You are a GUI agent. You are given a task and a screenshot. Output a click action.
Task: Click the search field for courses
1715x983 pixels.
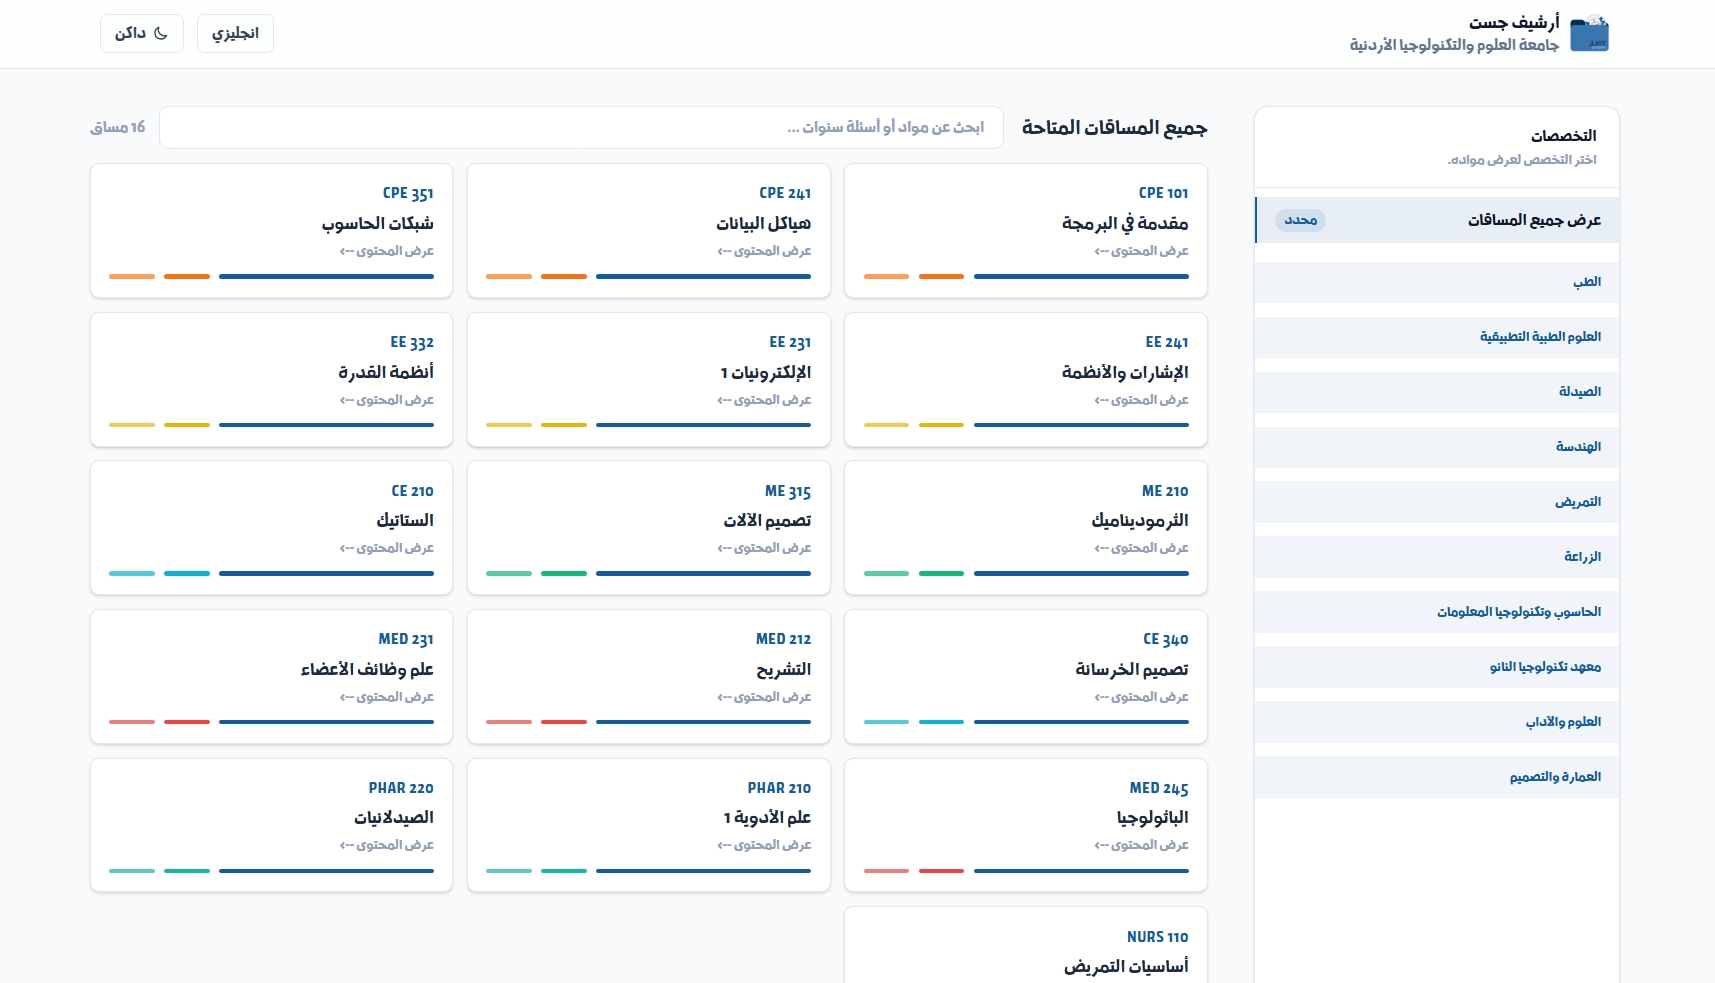click(580, 127)
